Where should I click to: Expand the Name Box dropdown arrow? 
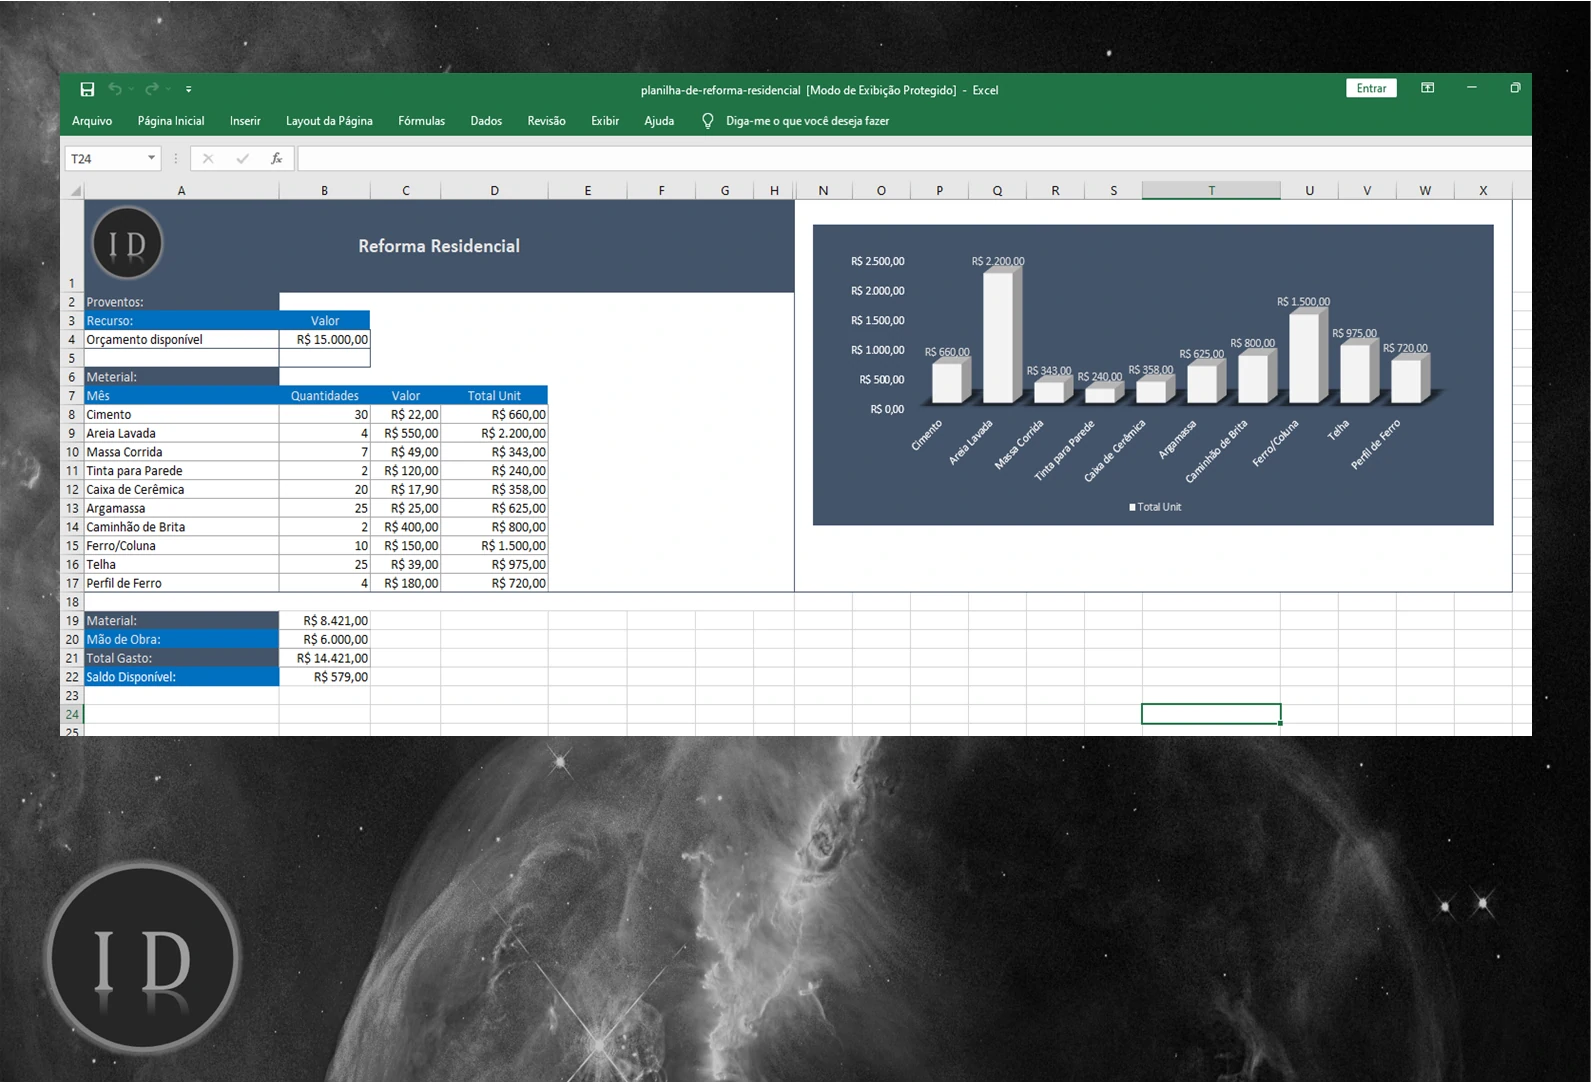[x=151, y=159]
